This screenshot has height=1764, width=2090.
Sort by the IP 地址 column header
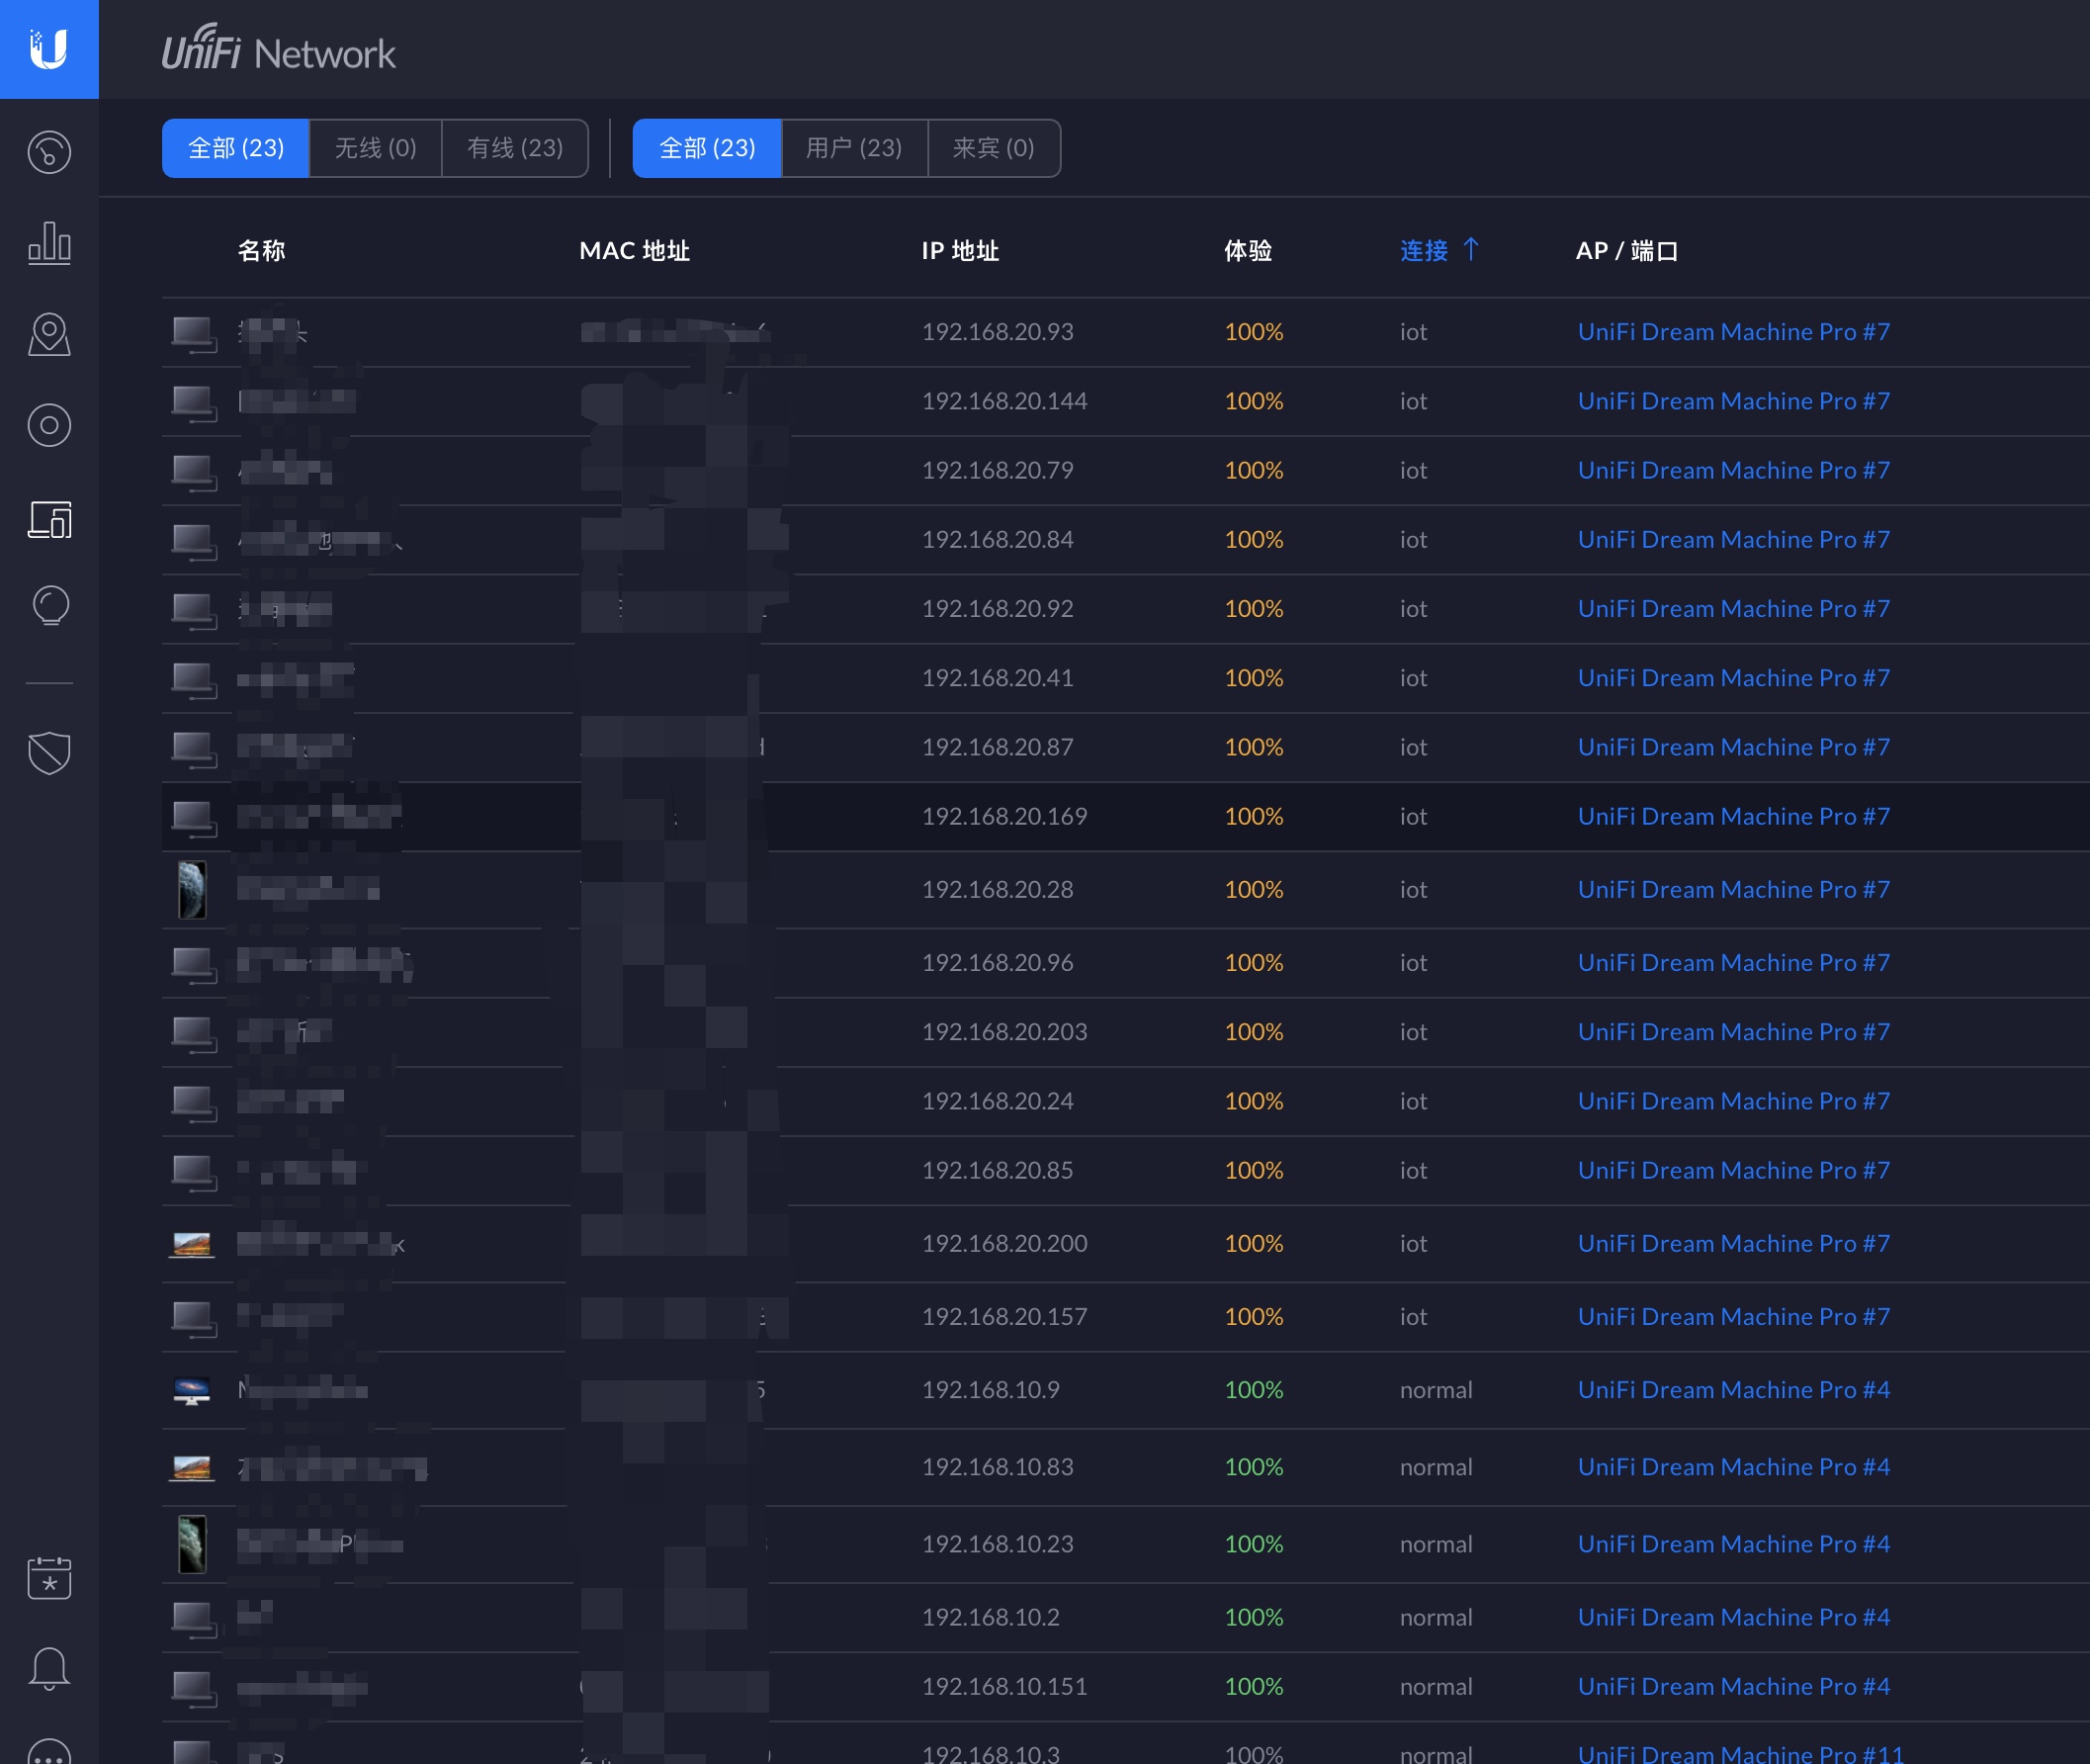(960, 250)
